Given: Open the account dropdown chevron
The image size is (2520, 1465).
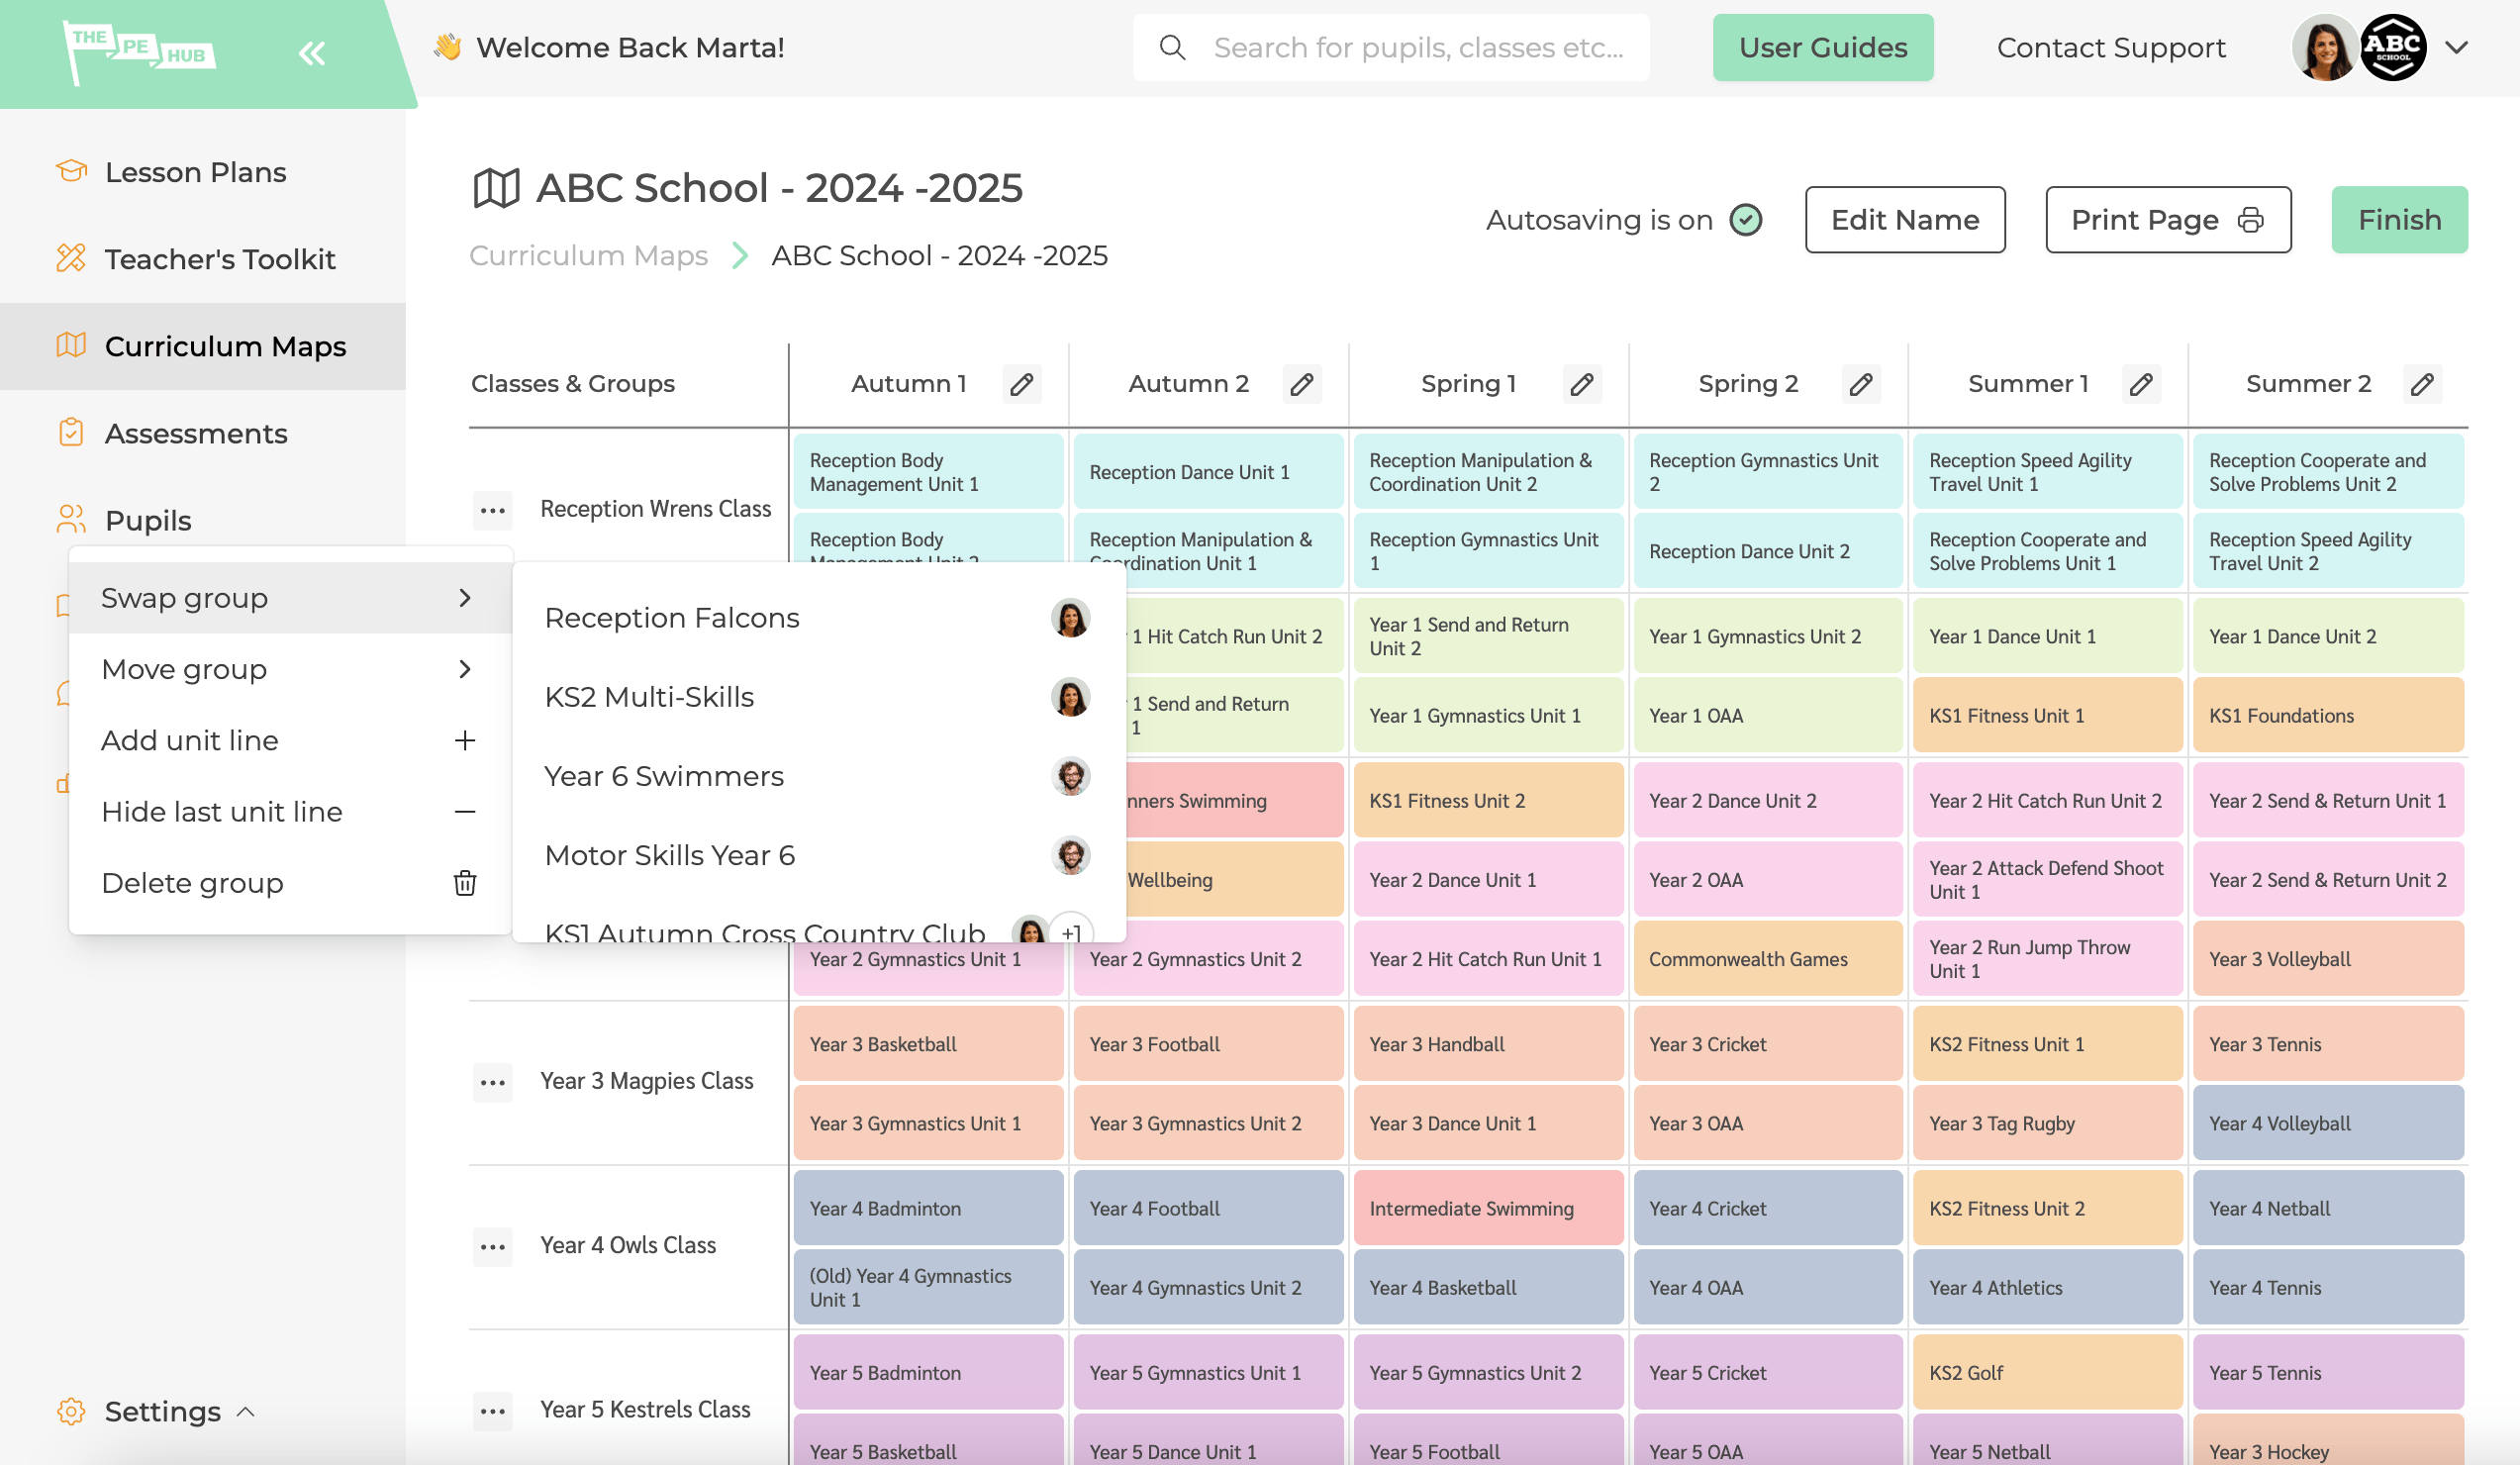Looking at the screenshot, I should point(2457,47).
